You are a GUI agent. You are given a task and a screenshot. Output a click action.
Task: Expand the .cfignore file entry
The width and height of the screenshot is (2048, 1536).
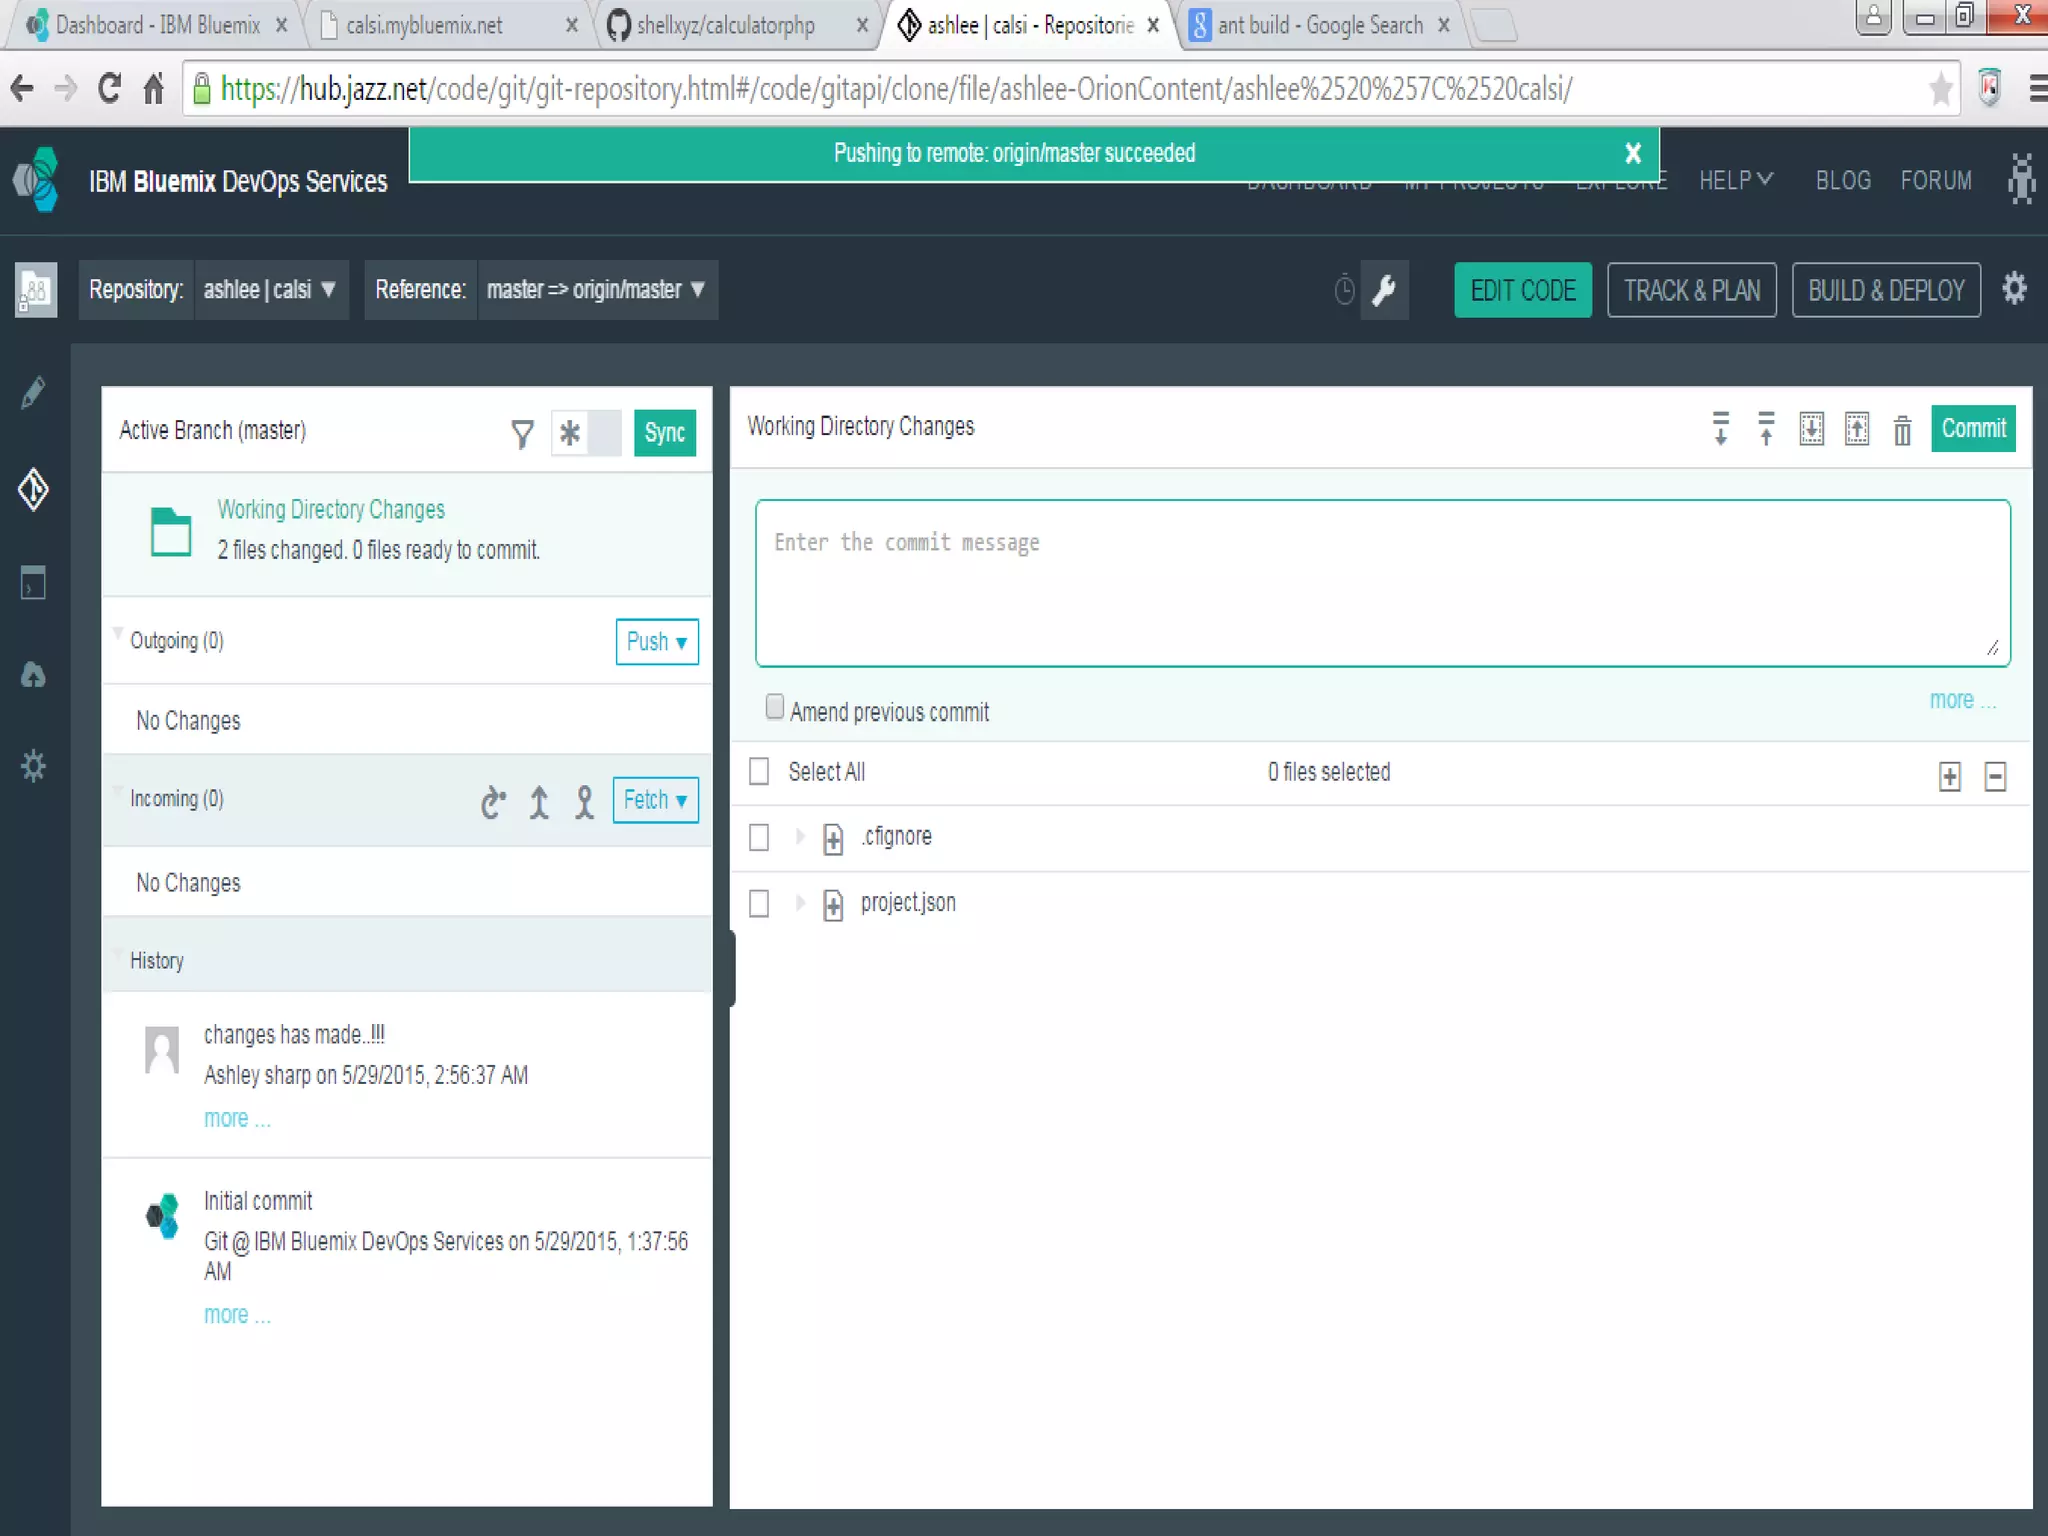[x=799, y=836]
